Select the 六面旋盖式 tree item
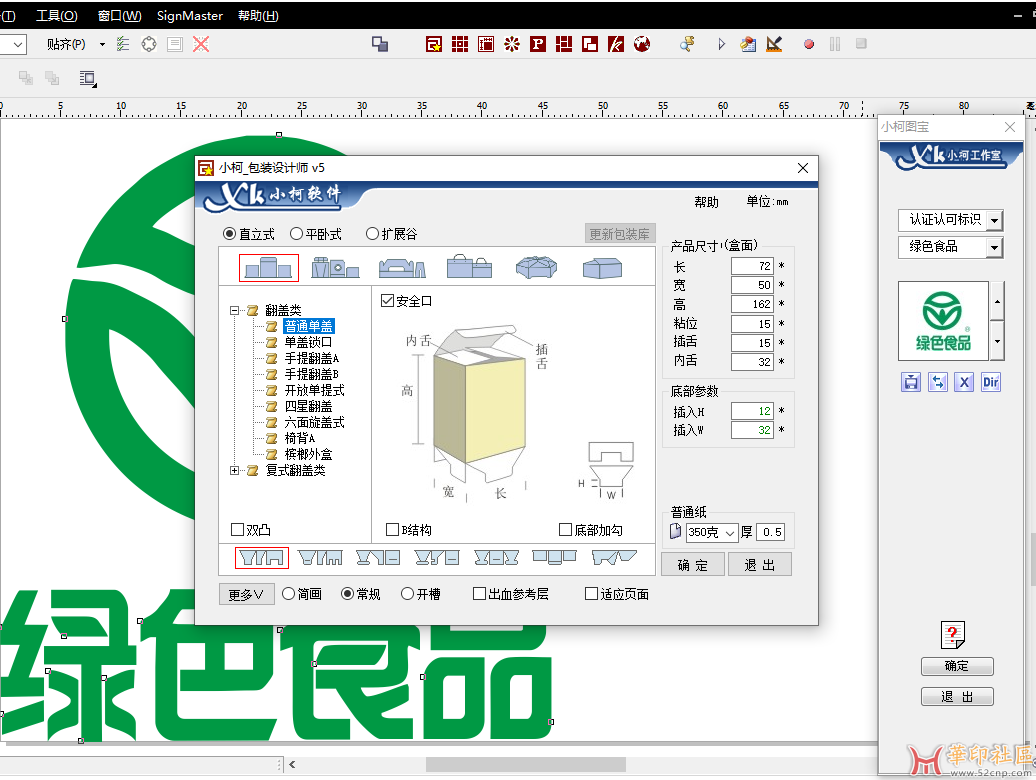Image resolution: width=1036 pixels, height=780 pixels. coord(314,422)
